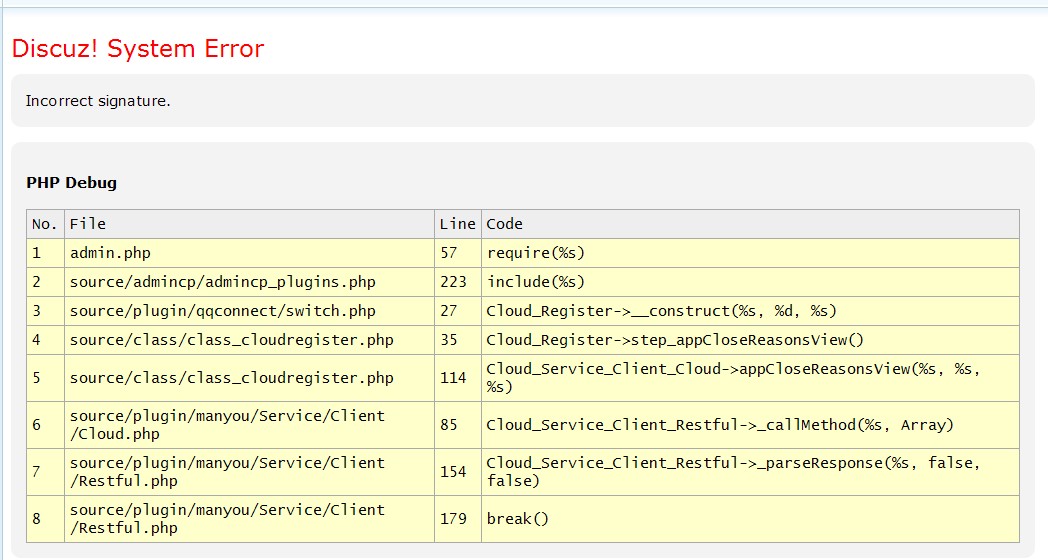Select the require(%s) code cell

pyautogui.click(x=536, y=253)
